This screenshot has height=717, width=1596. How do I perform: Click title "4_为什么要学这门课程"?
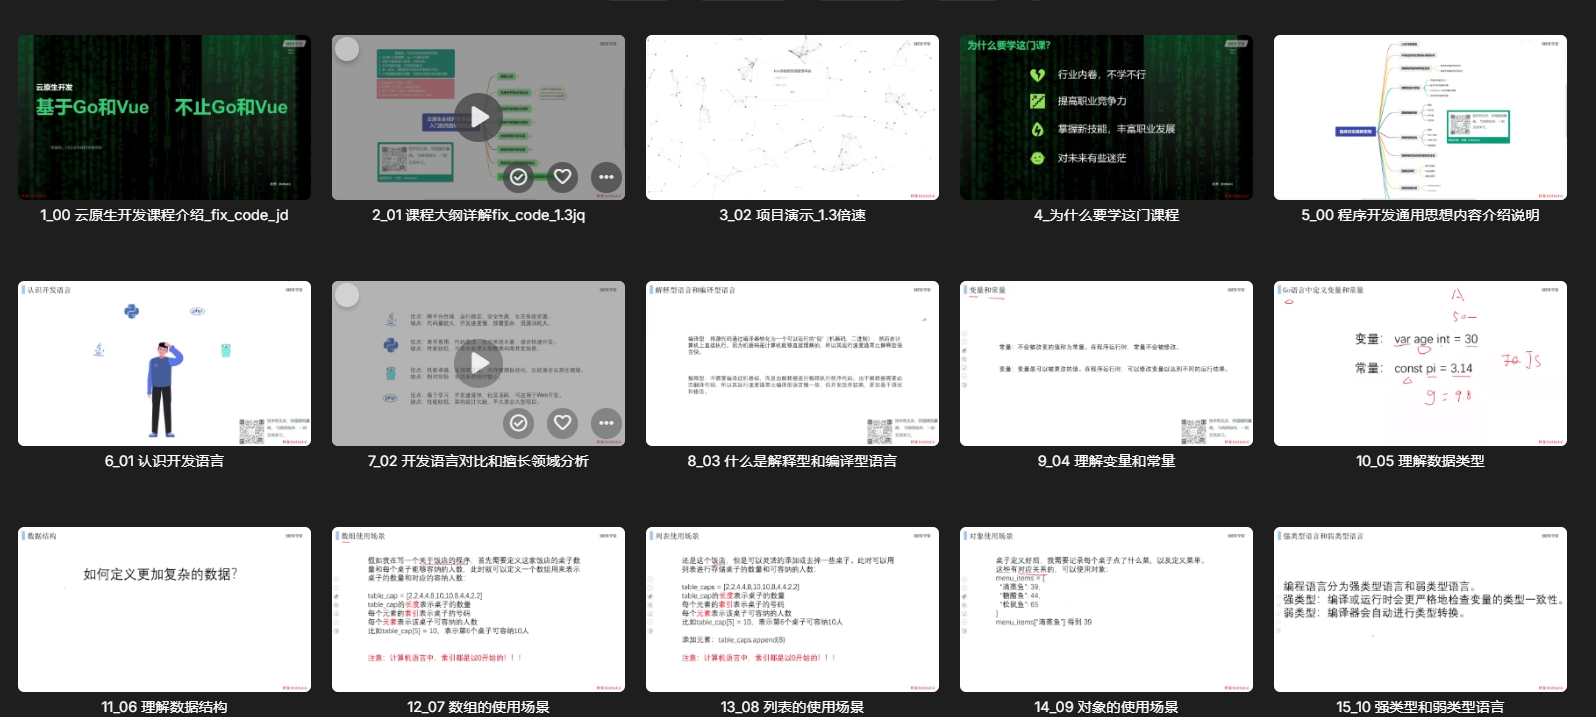click(x=1106, y=215)
